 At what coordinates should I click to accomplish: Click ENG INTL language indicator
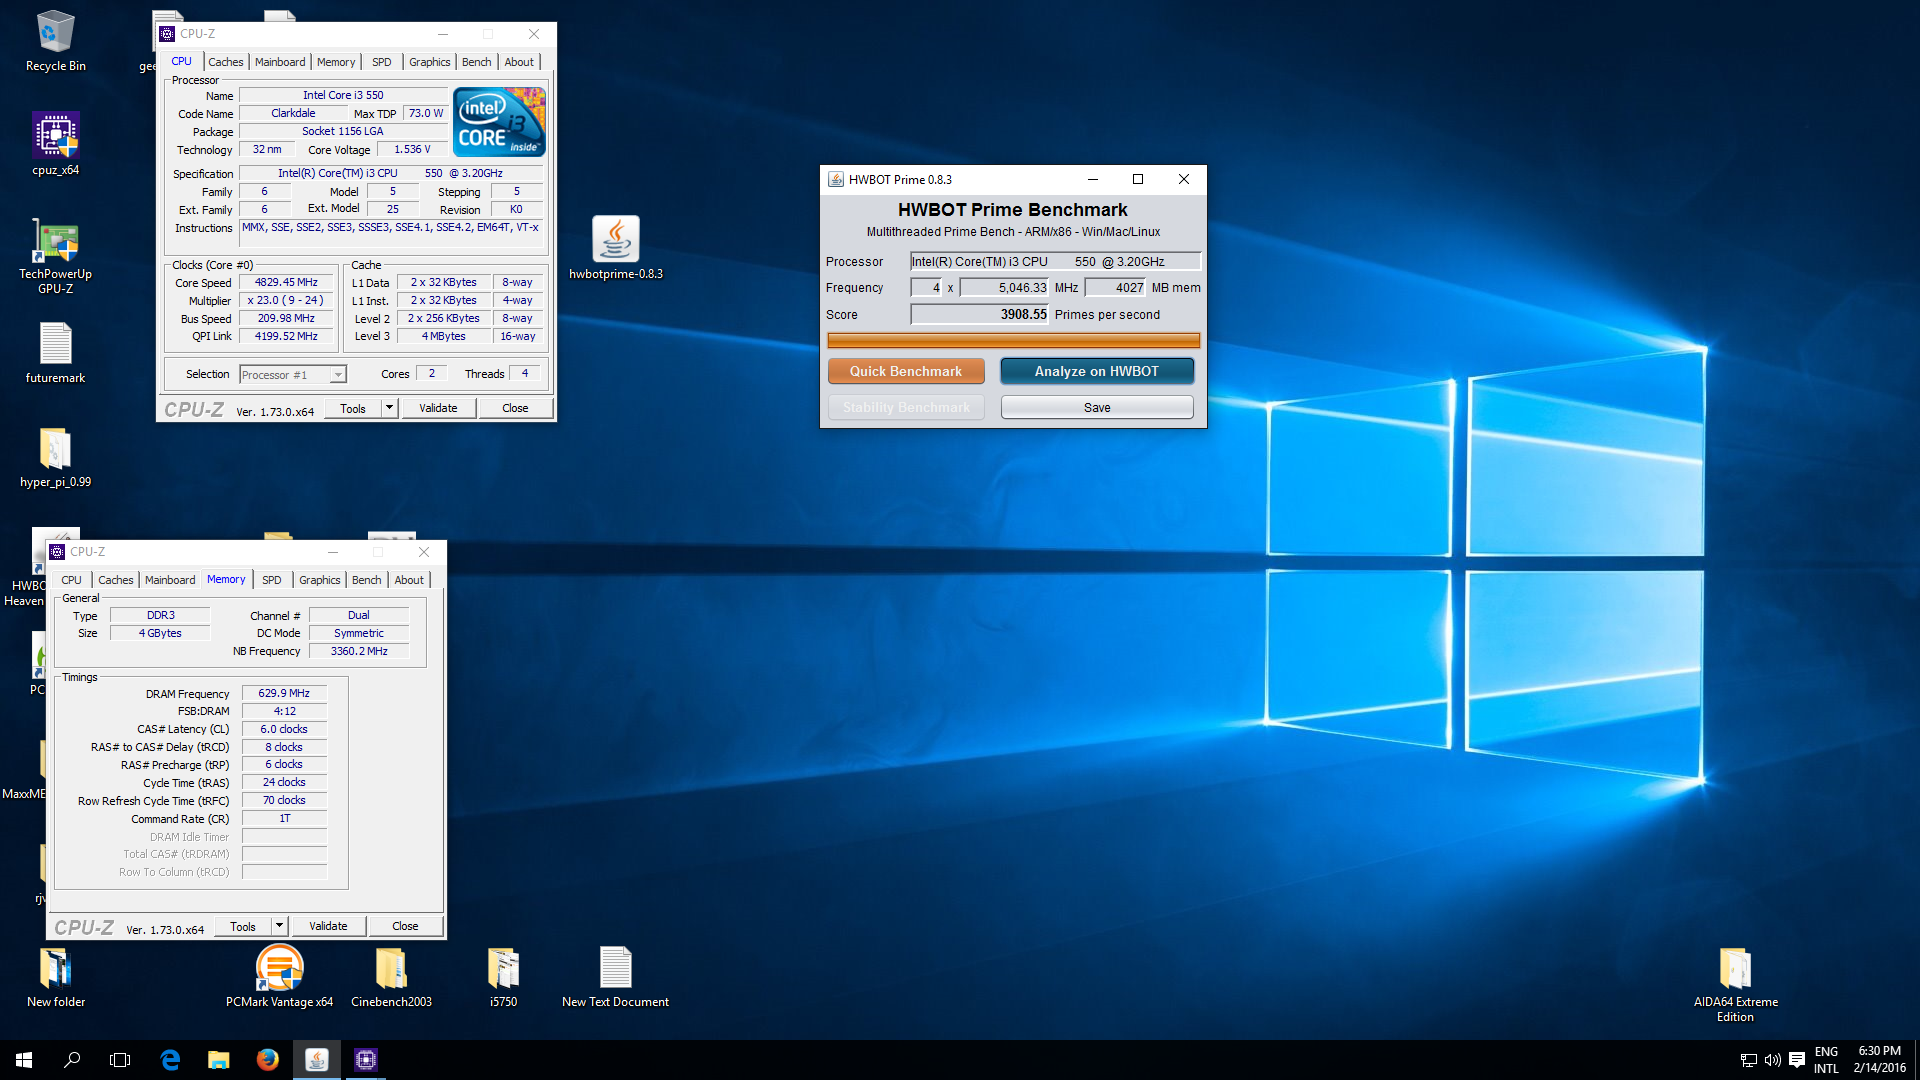pyautogui.click(x=1826, y=1060)
